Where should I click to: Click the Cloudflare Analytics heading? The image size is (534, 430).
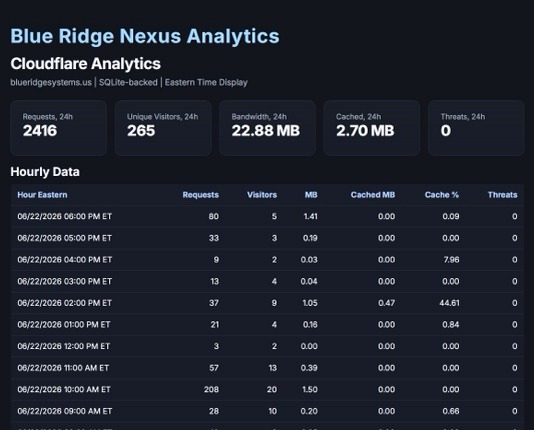[x=85, y=64]
